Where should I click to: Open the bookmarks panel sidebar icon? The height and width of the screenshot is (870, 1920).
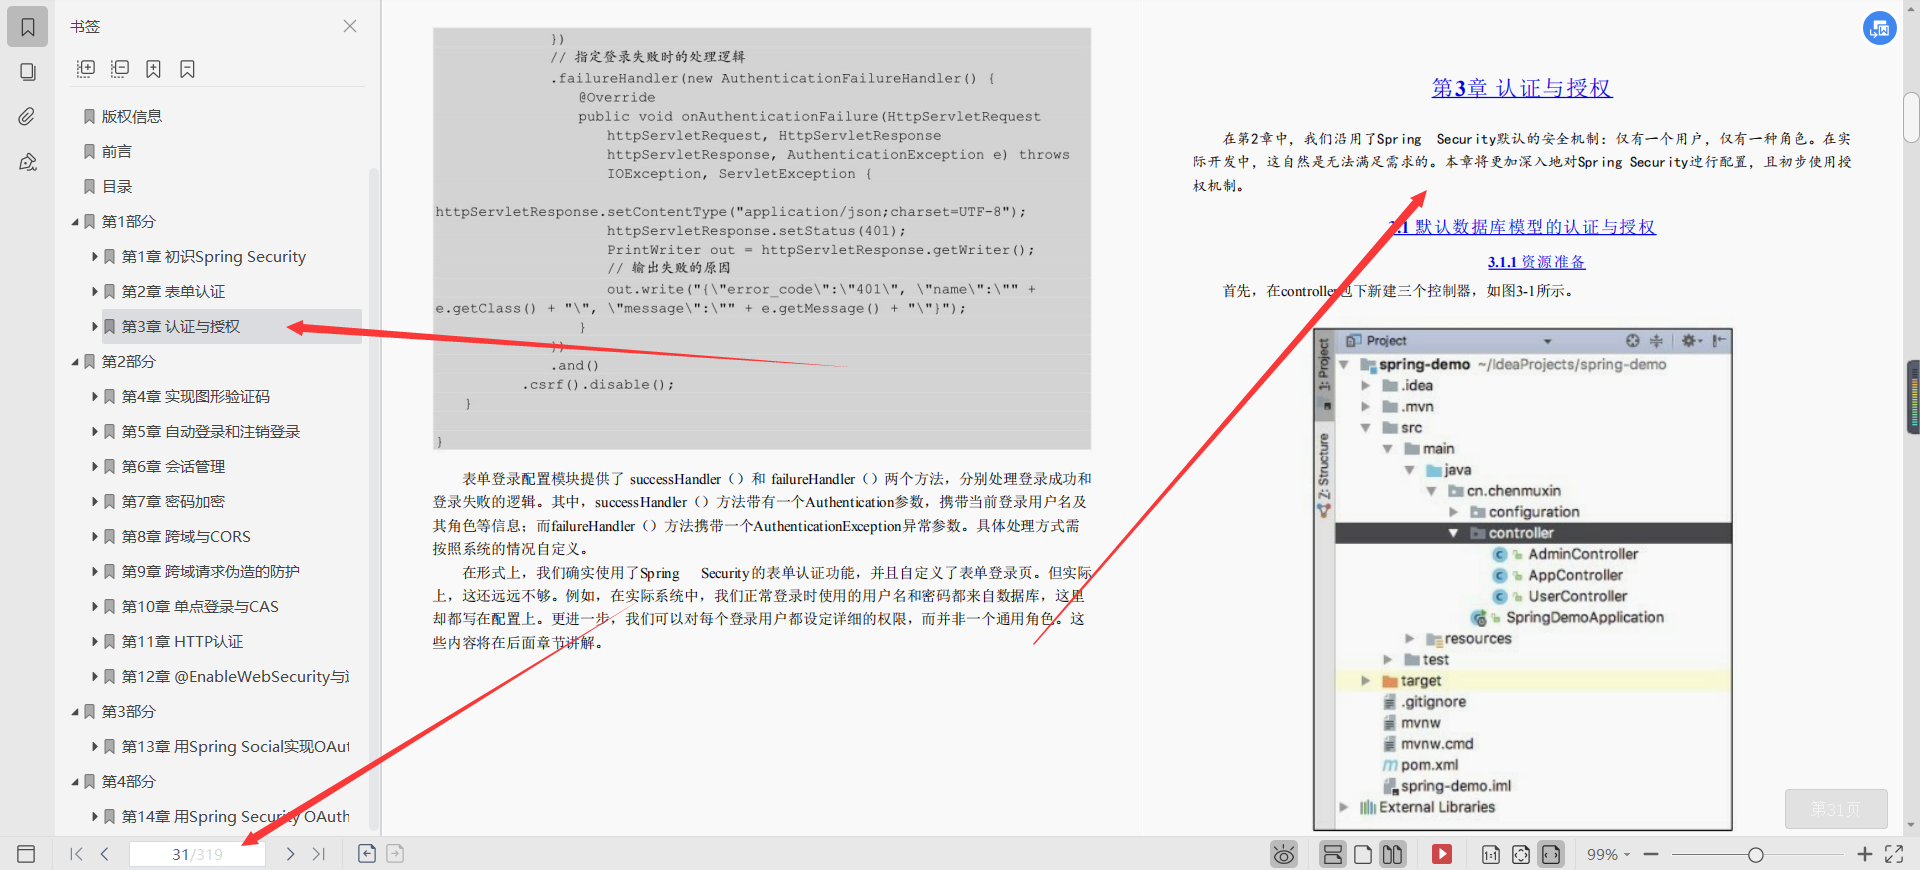pyautogui.click(x=28, y=27)
